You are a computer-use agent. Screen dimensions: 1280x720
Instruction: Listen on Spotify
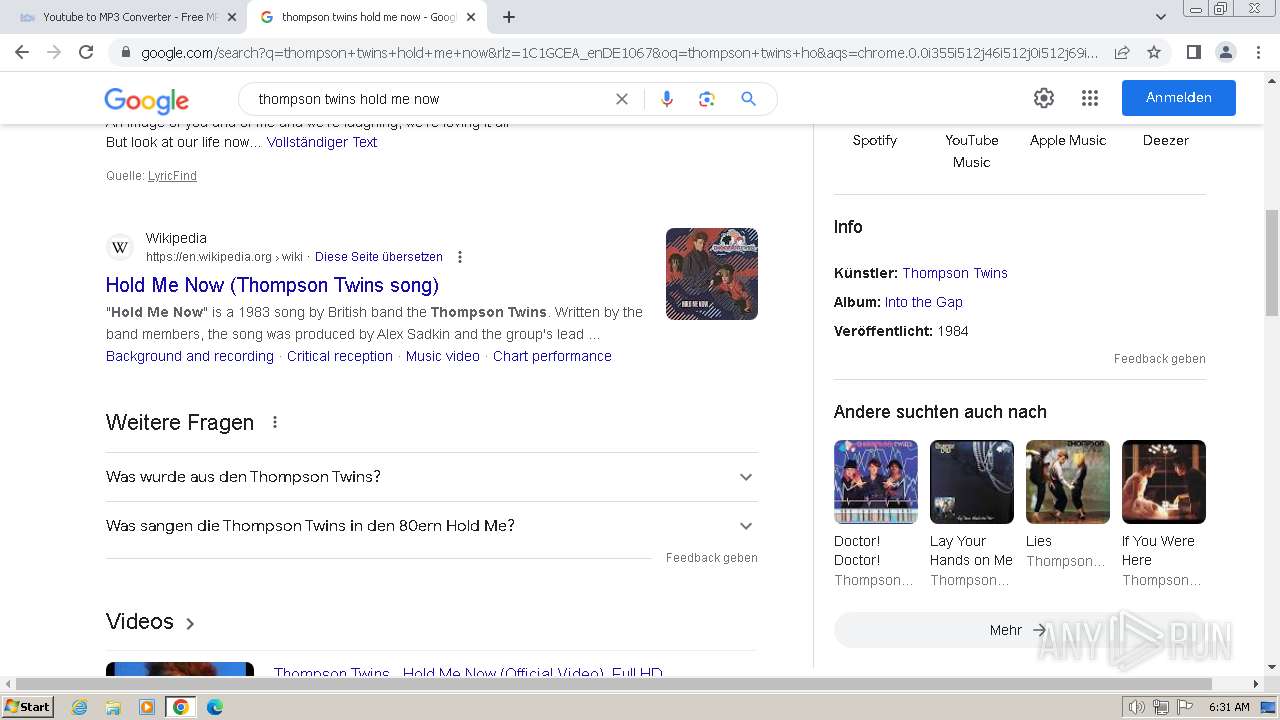[x=875, y=141]
